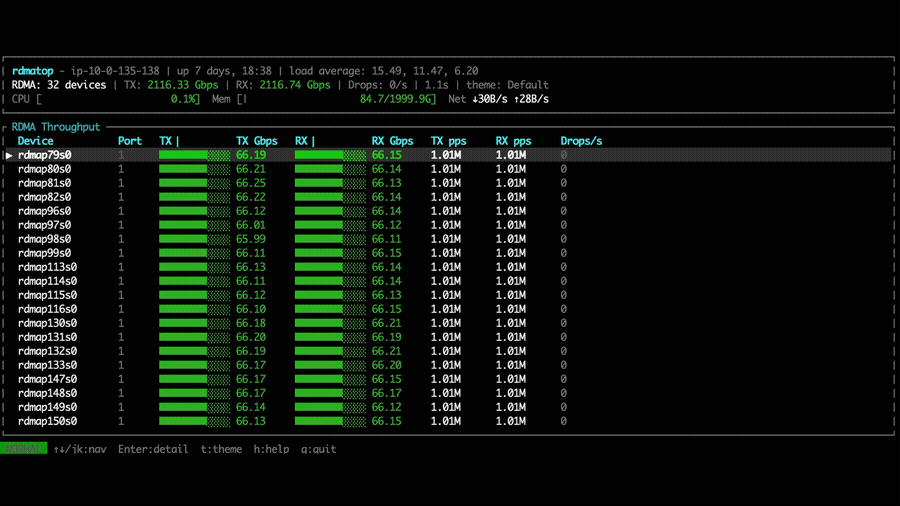Select the rdmap114s0 device row
The image size is (900, 506).
(x=448, y=281)
